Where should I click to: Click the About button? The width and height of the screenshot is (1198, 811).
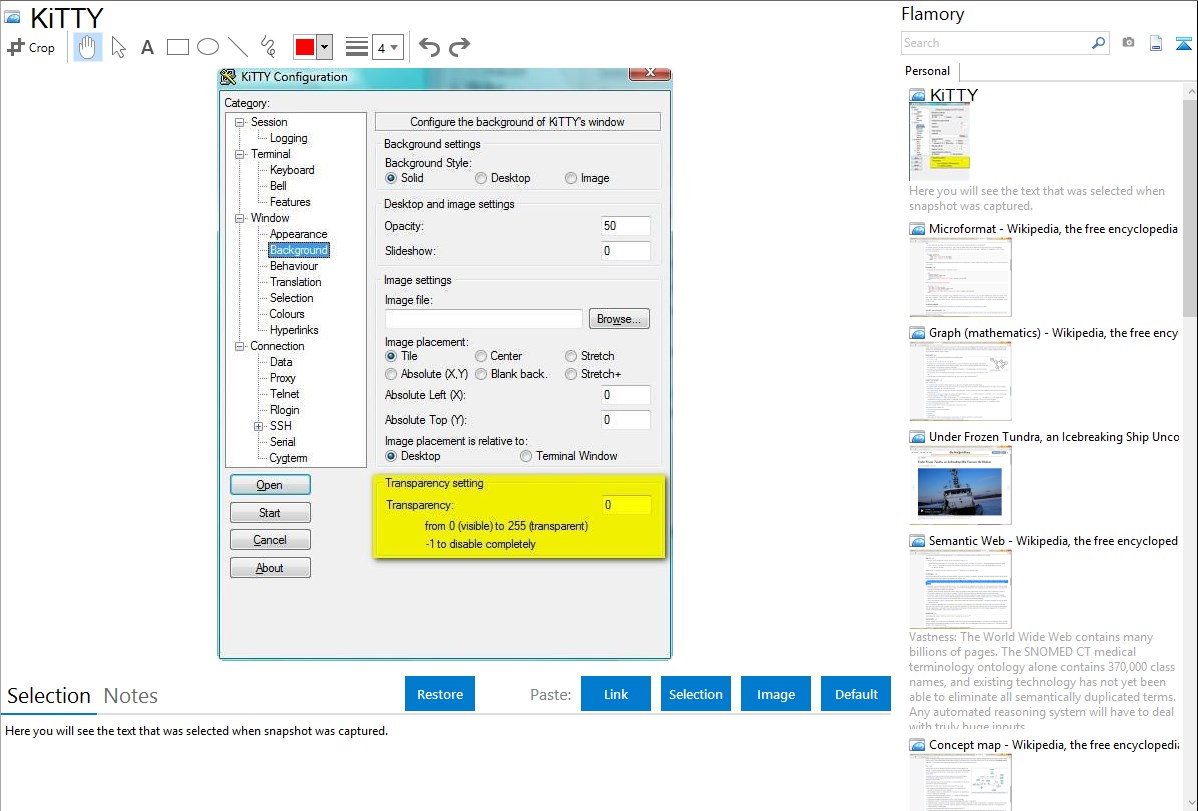tap(270, 568)
